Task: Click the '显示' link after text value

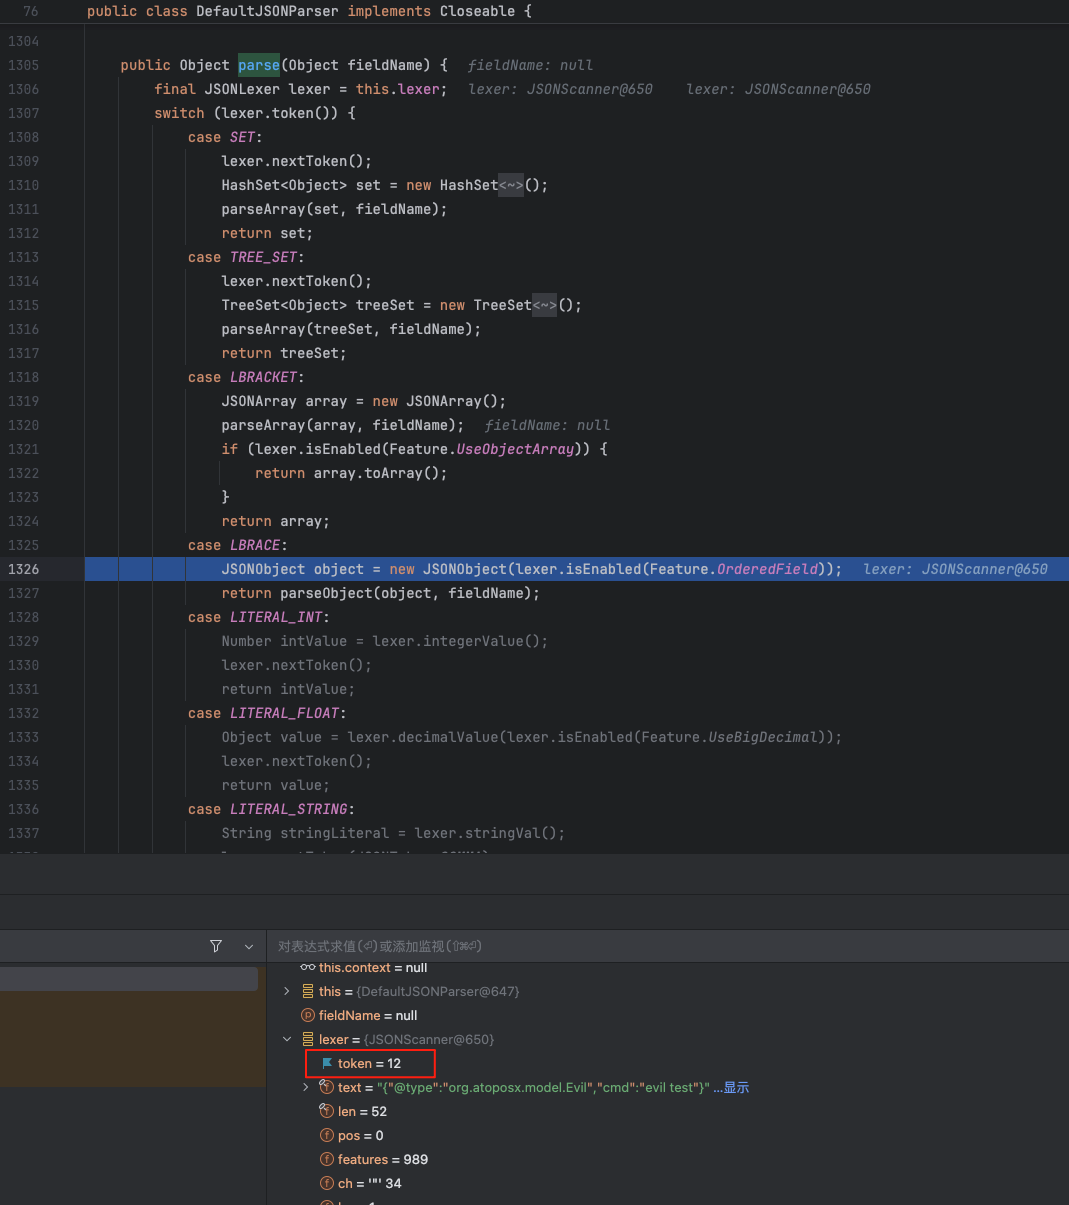Action: tap(736, 1087)
